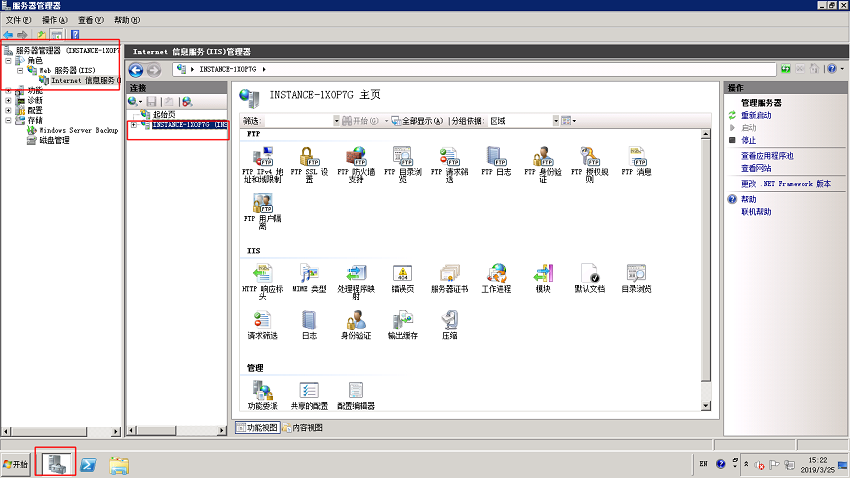Open the 配置编辑器 icon

[356, 395]
